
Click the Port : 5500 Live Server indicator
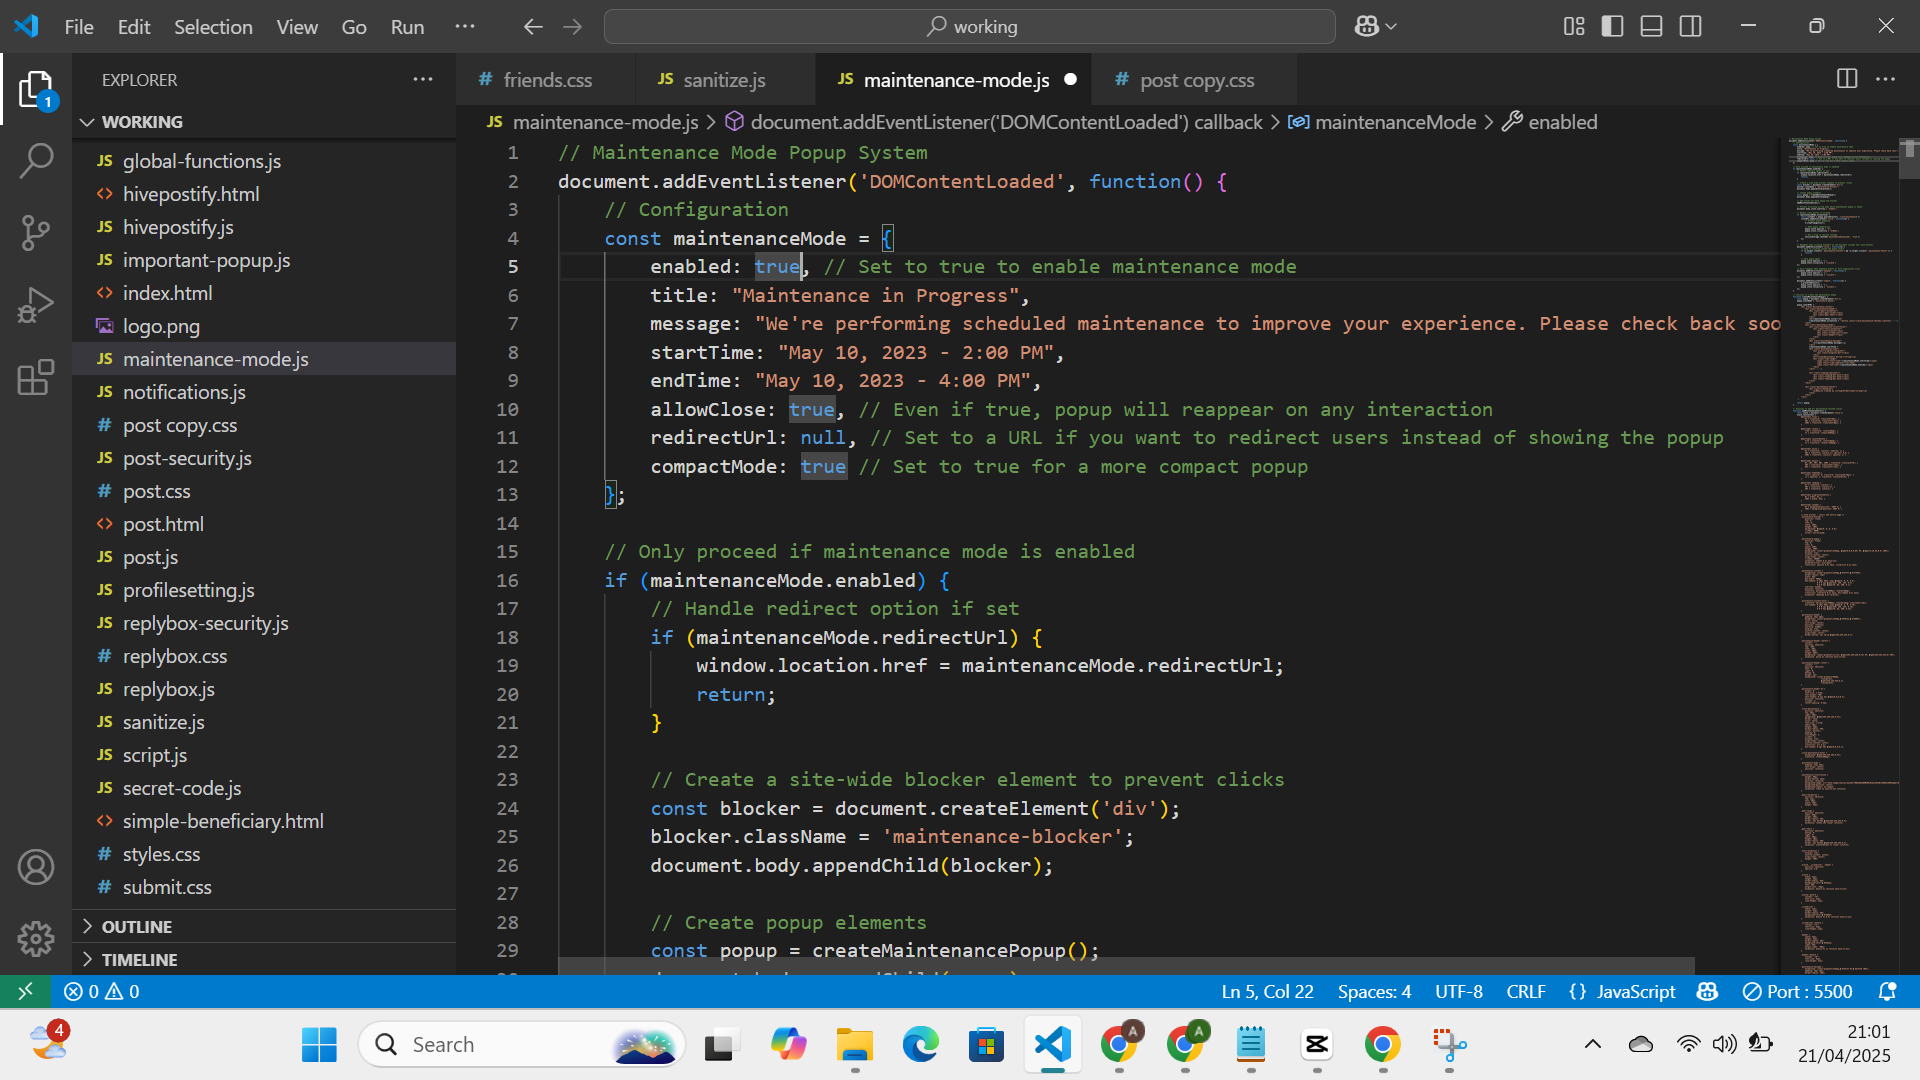1797,991
